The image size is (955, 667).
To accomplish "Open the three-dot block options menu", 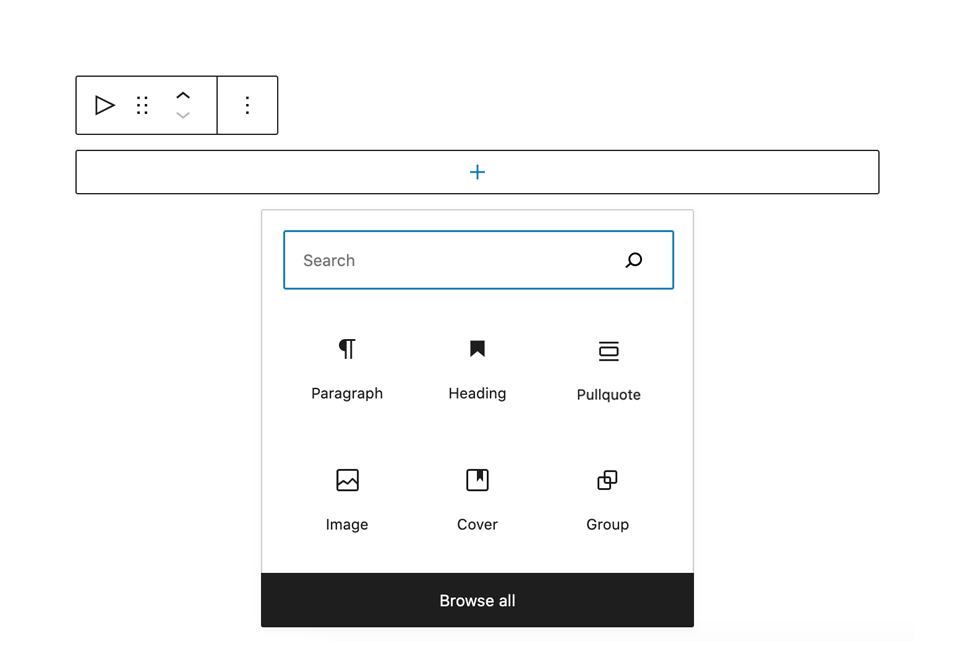I will 247,105.
